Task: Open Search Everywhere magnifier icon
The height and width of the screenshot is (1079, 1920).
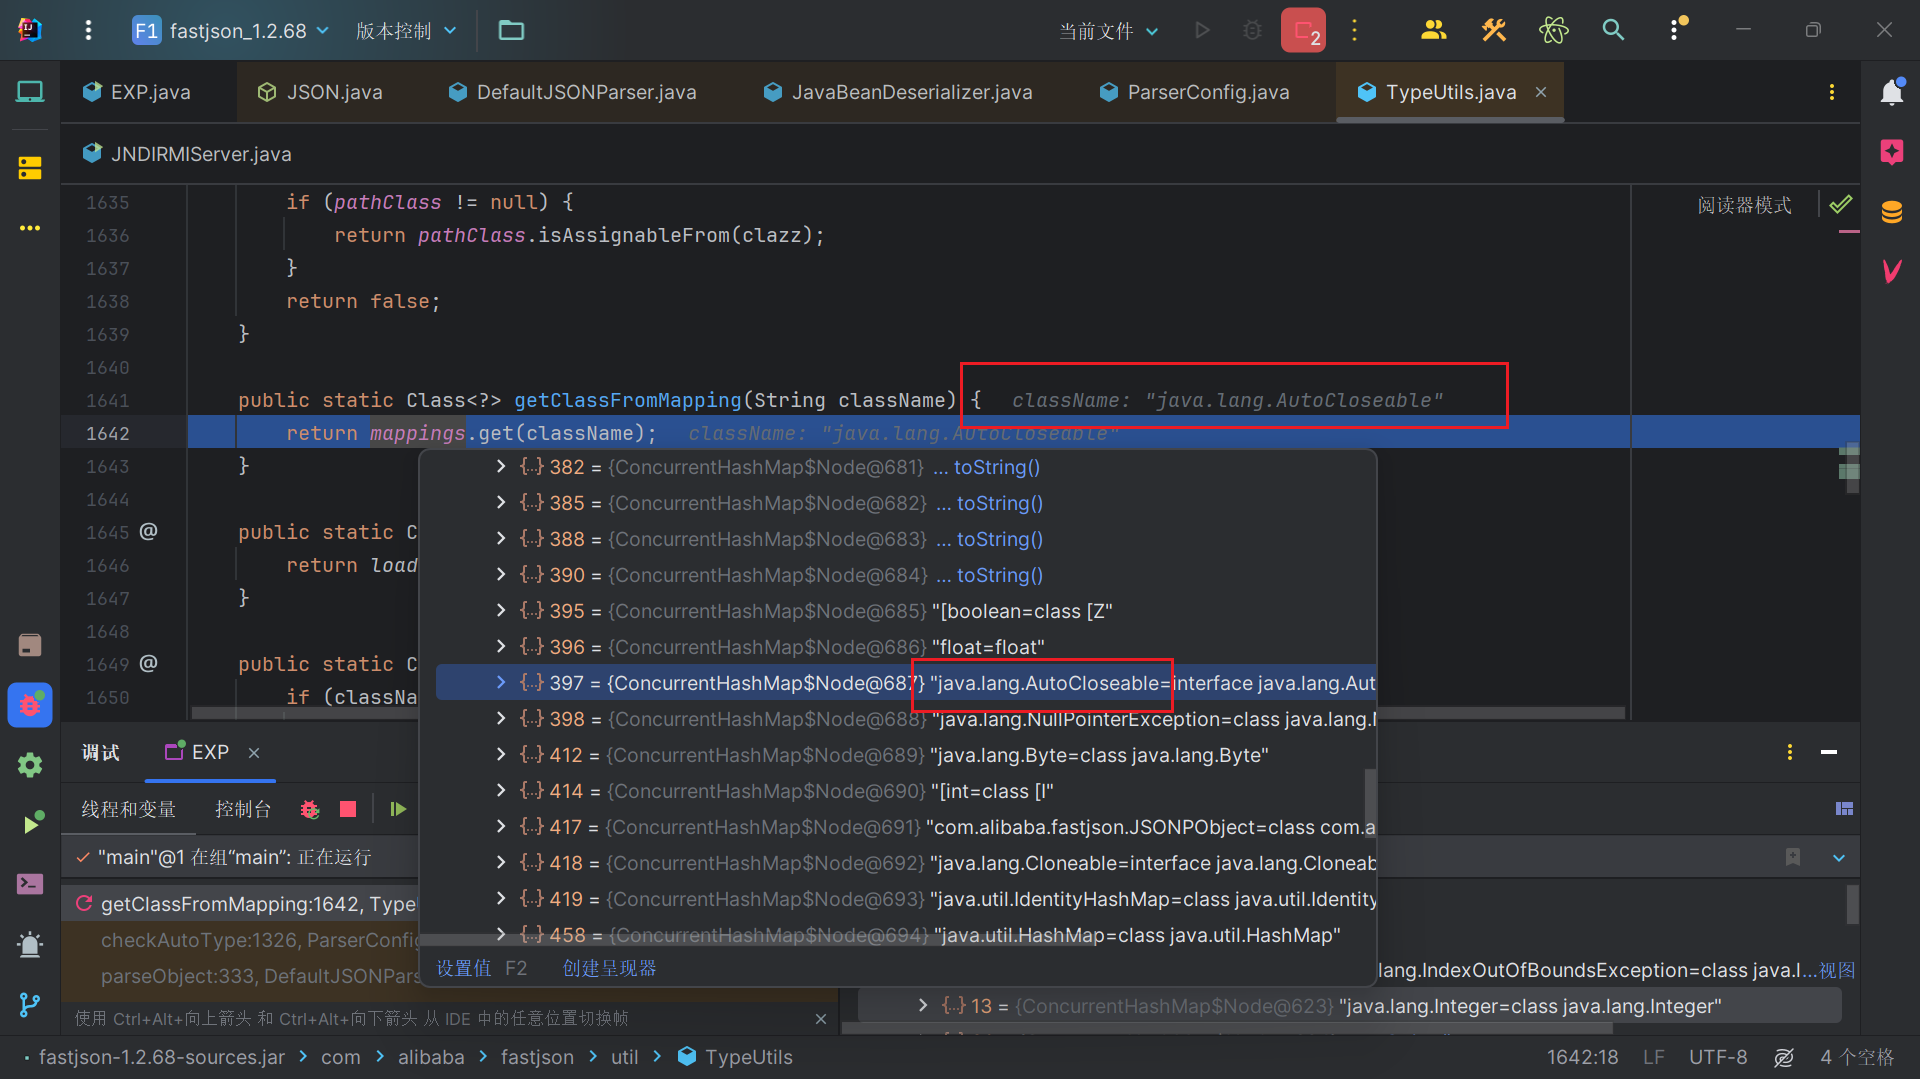Action: coord(1613,30)
